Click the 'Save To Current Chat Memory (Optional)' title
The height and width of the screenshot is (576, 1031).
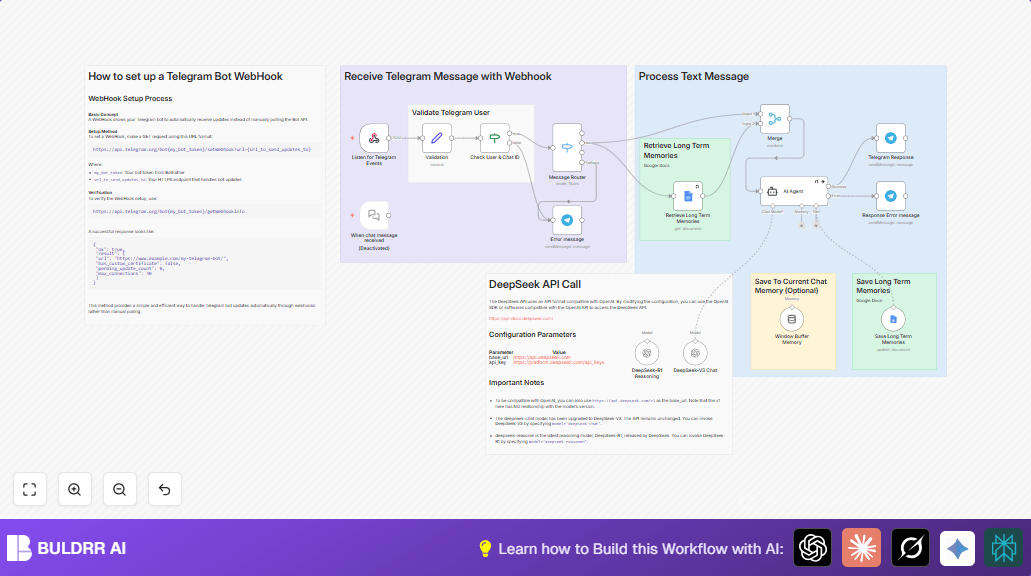coord(791,286)
